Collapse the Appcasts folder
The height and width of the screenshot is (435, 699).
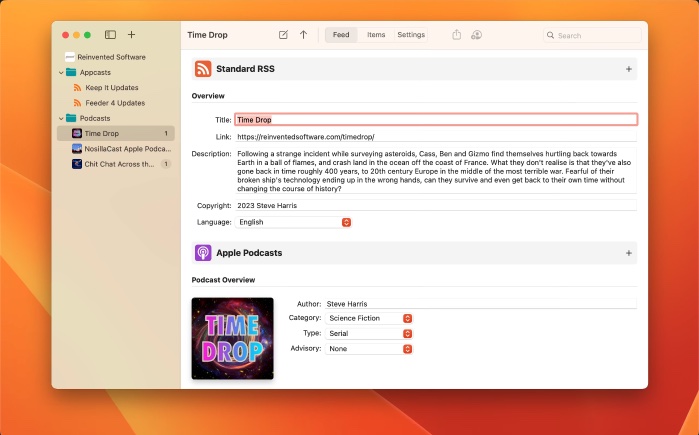[x=60, y=73]
